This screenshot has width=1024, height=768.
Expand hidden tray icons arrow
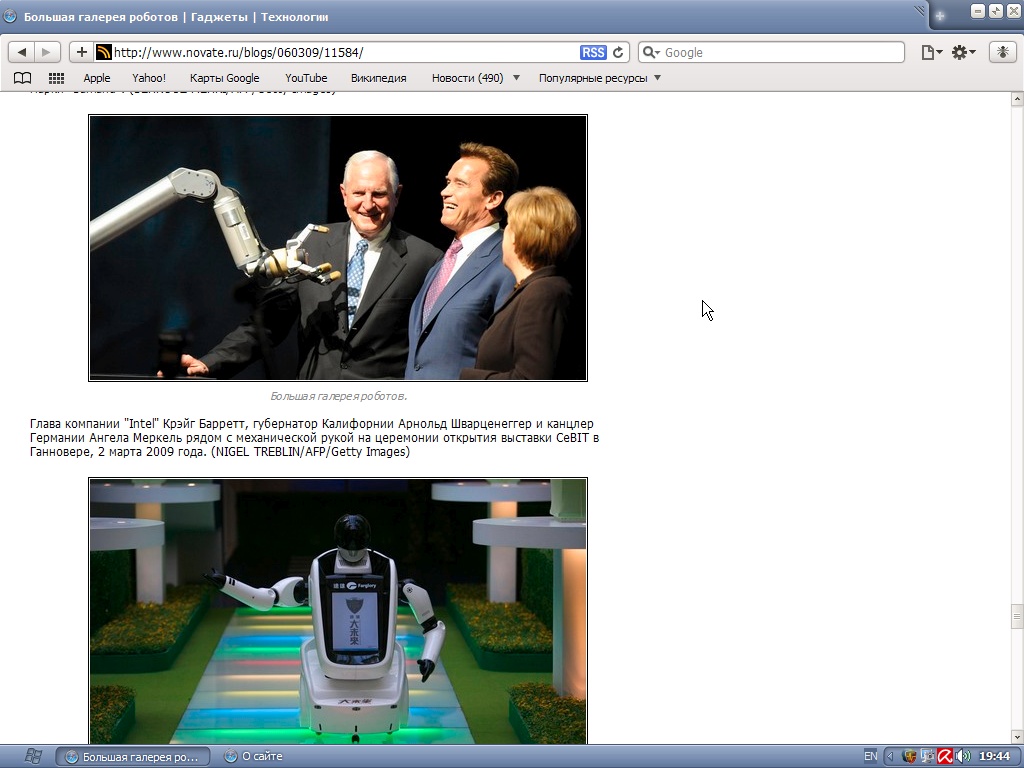889,756
